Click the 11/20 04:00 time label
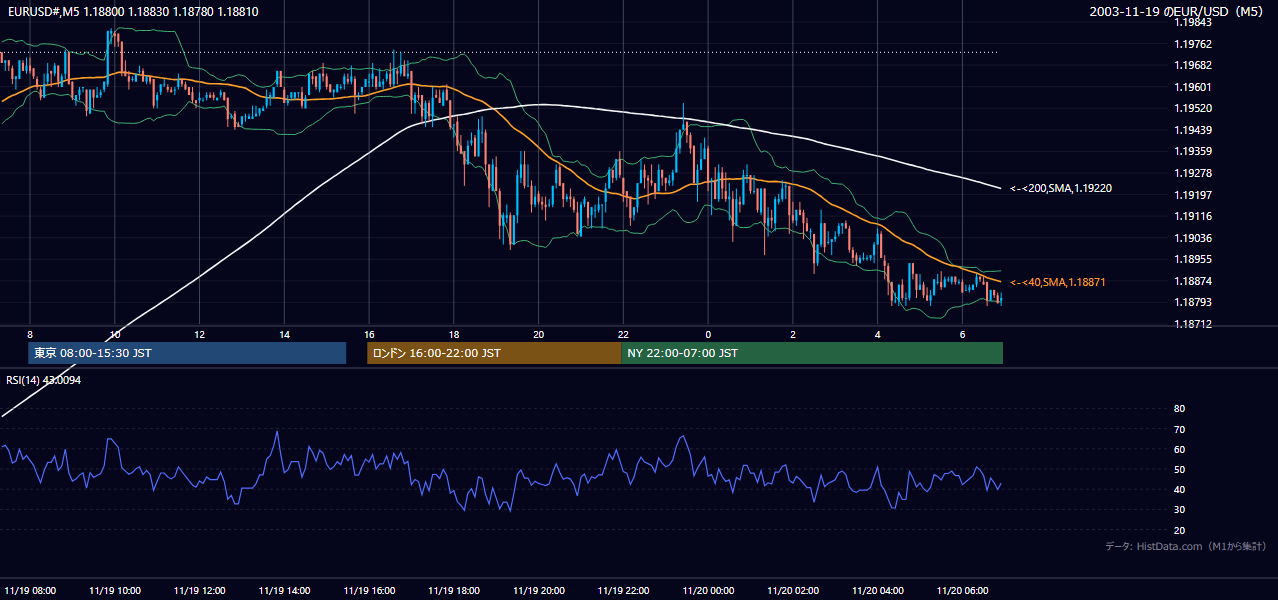This screenshot has height=600, width=1278. point(878,590)
